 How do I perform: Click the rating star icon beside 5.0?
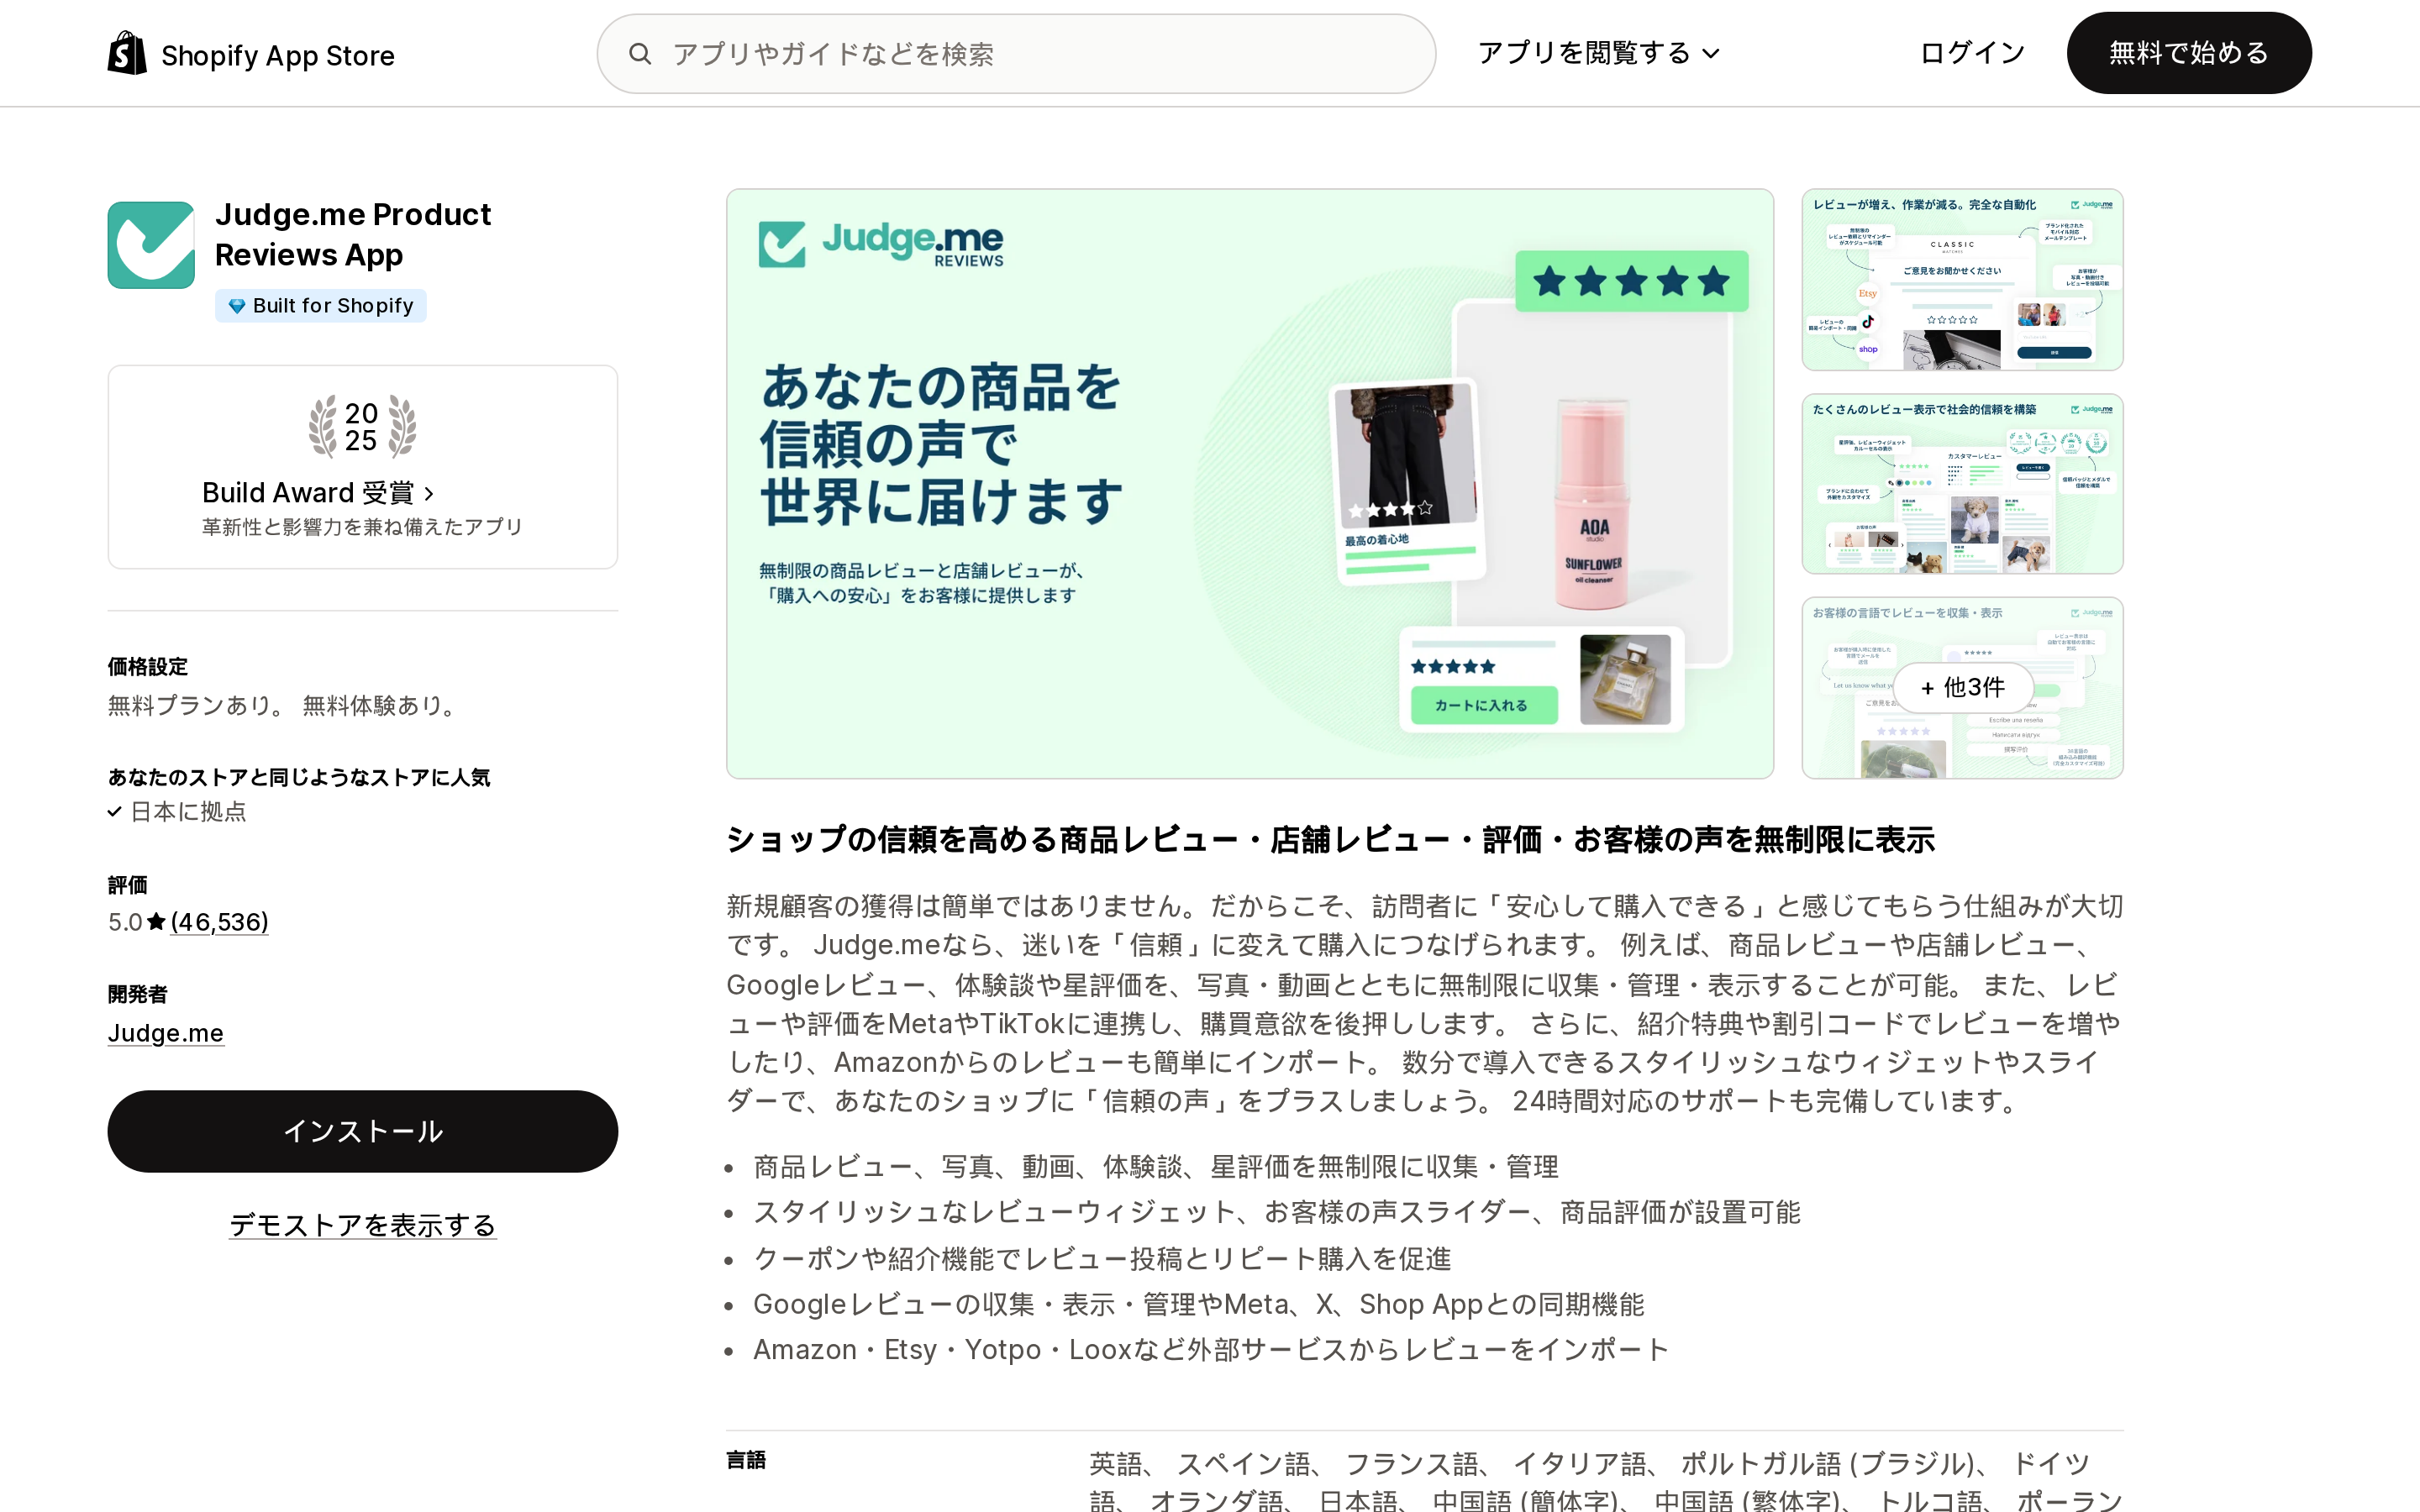[156, 921]
